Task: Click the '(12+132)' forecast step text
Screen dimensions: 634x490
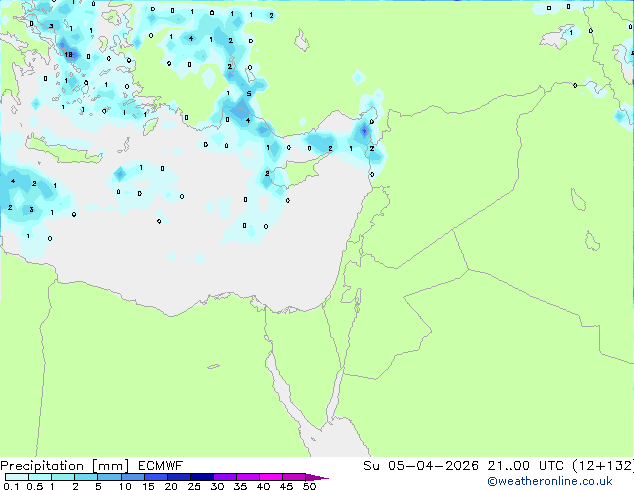Action: (x=602, y=466)
